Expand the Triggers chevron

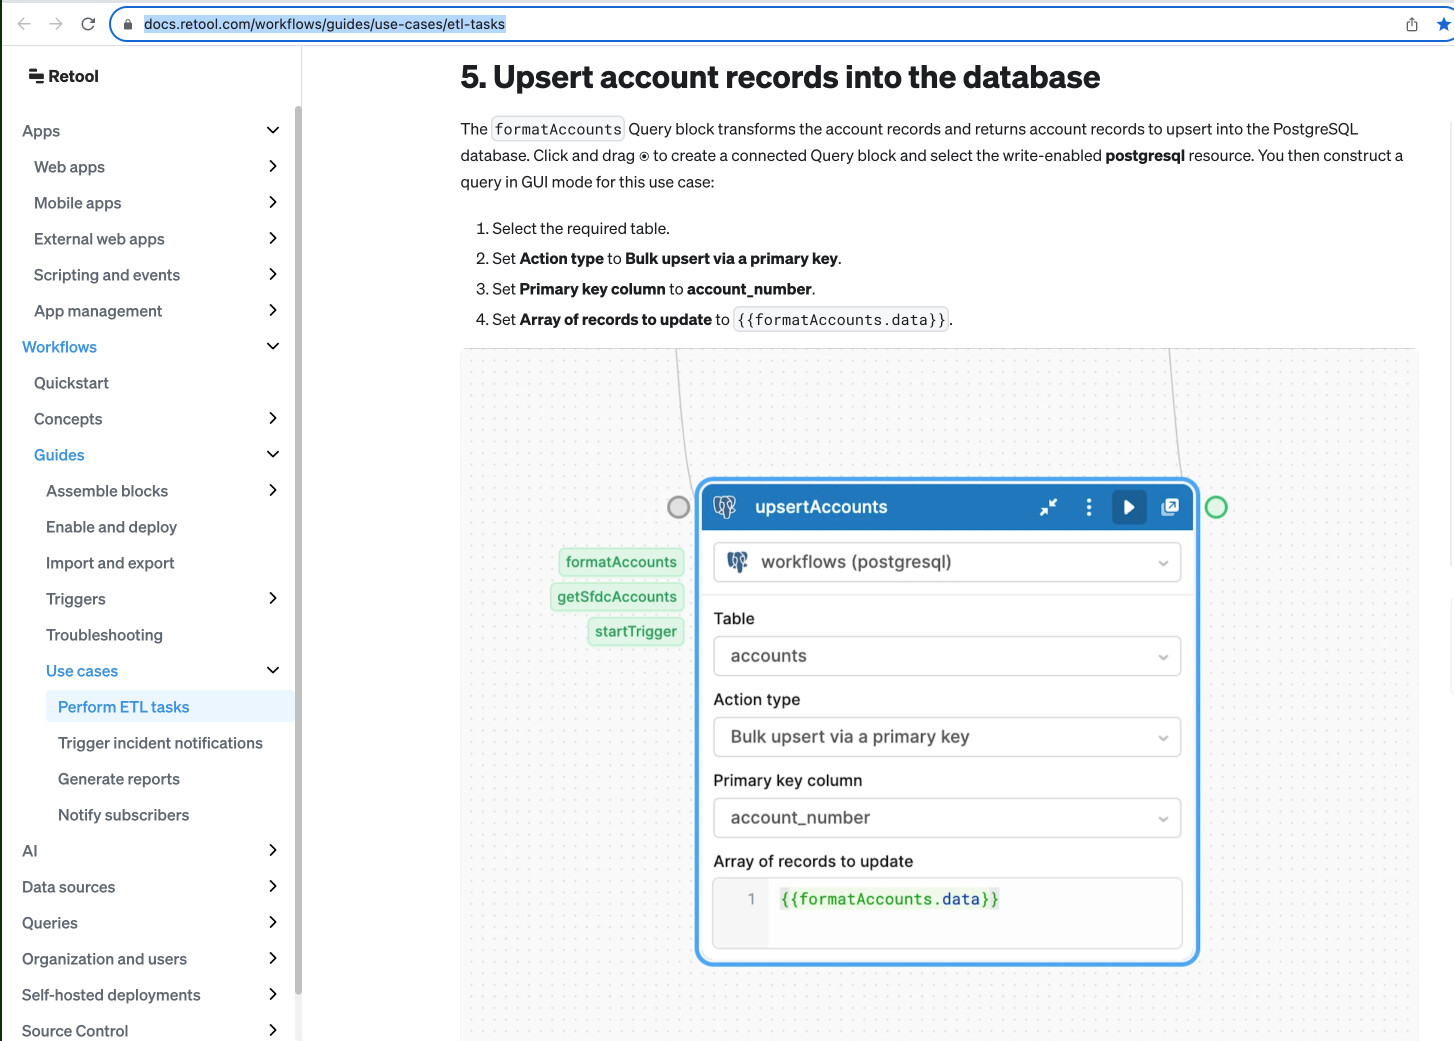pyautogui.click(x=273, y=598)
